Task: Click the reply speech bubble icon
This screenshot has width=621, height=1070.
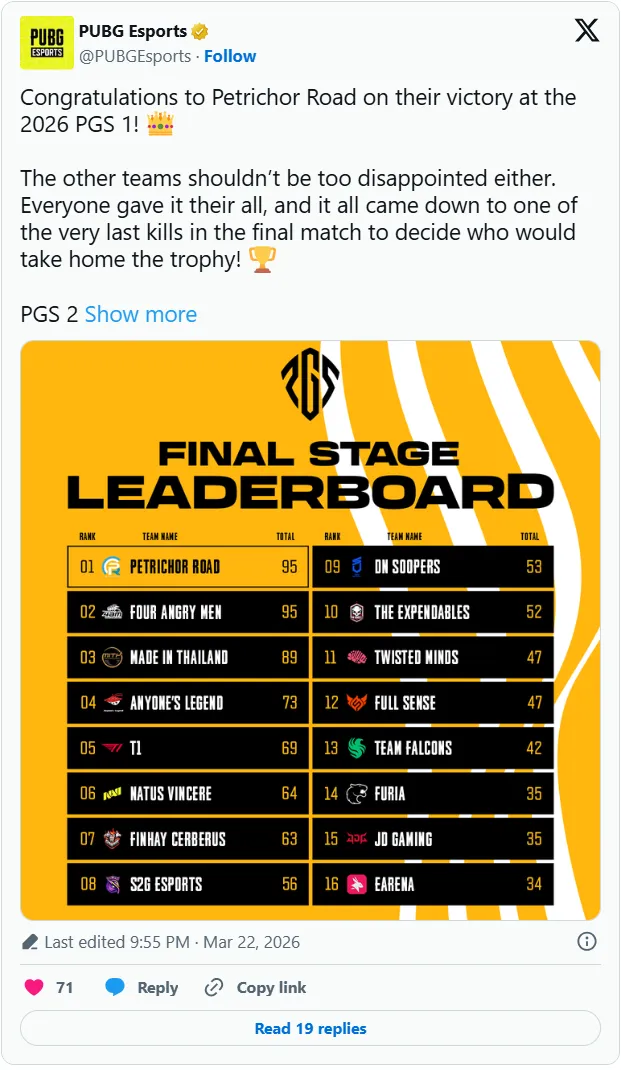Action: (115, 987)
